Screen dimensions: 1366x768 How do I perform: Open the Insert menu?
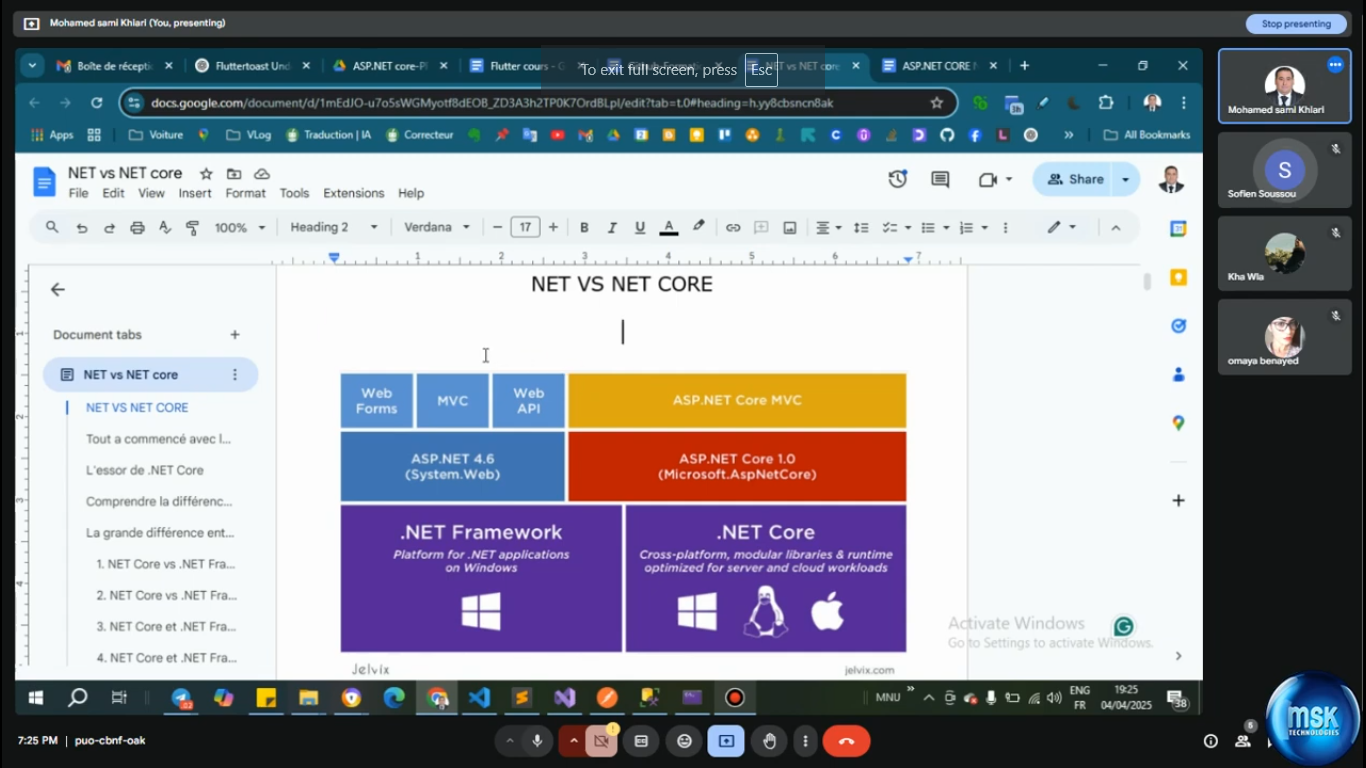pos(195,193)
